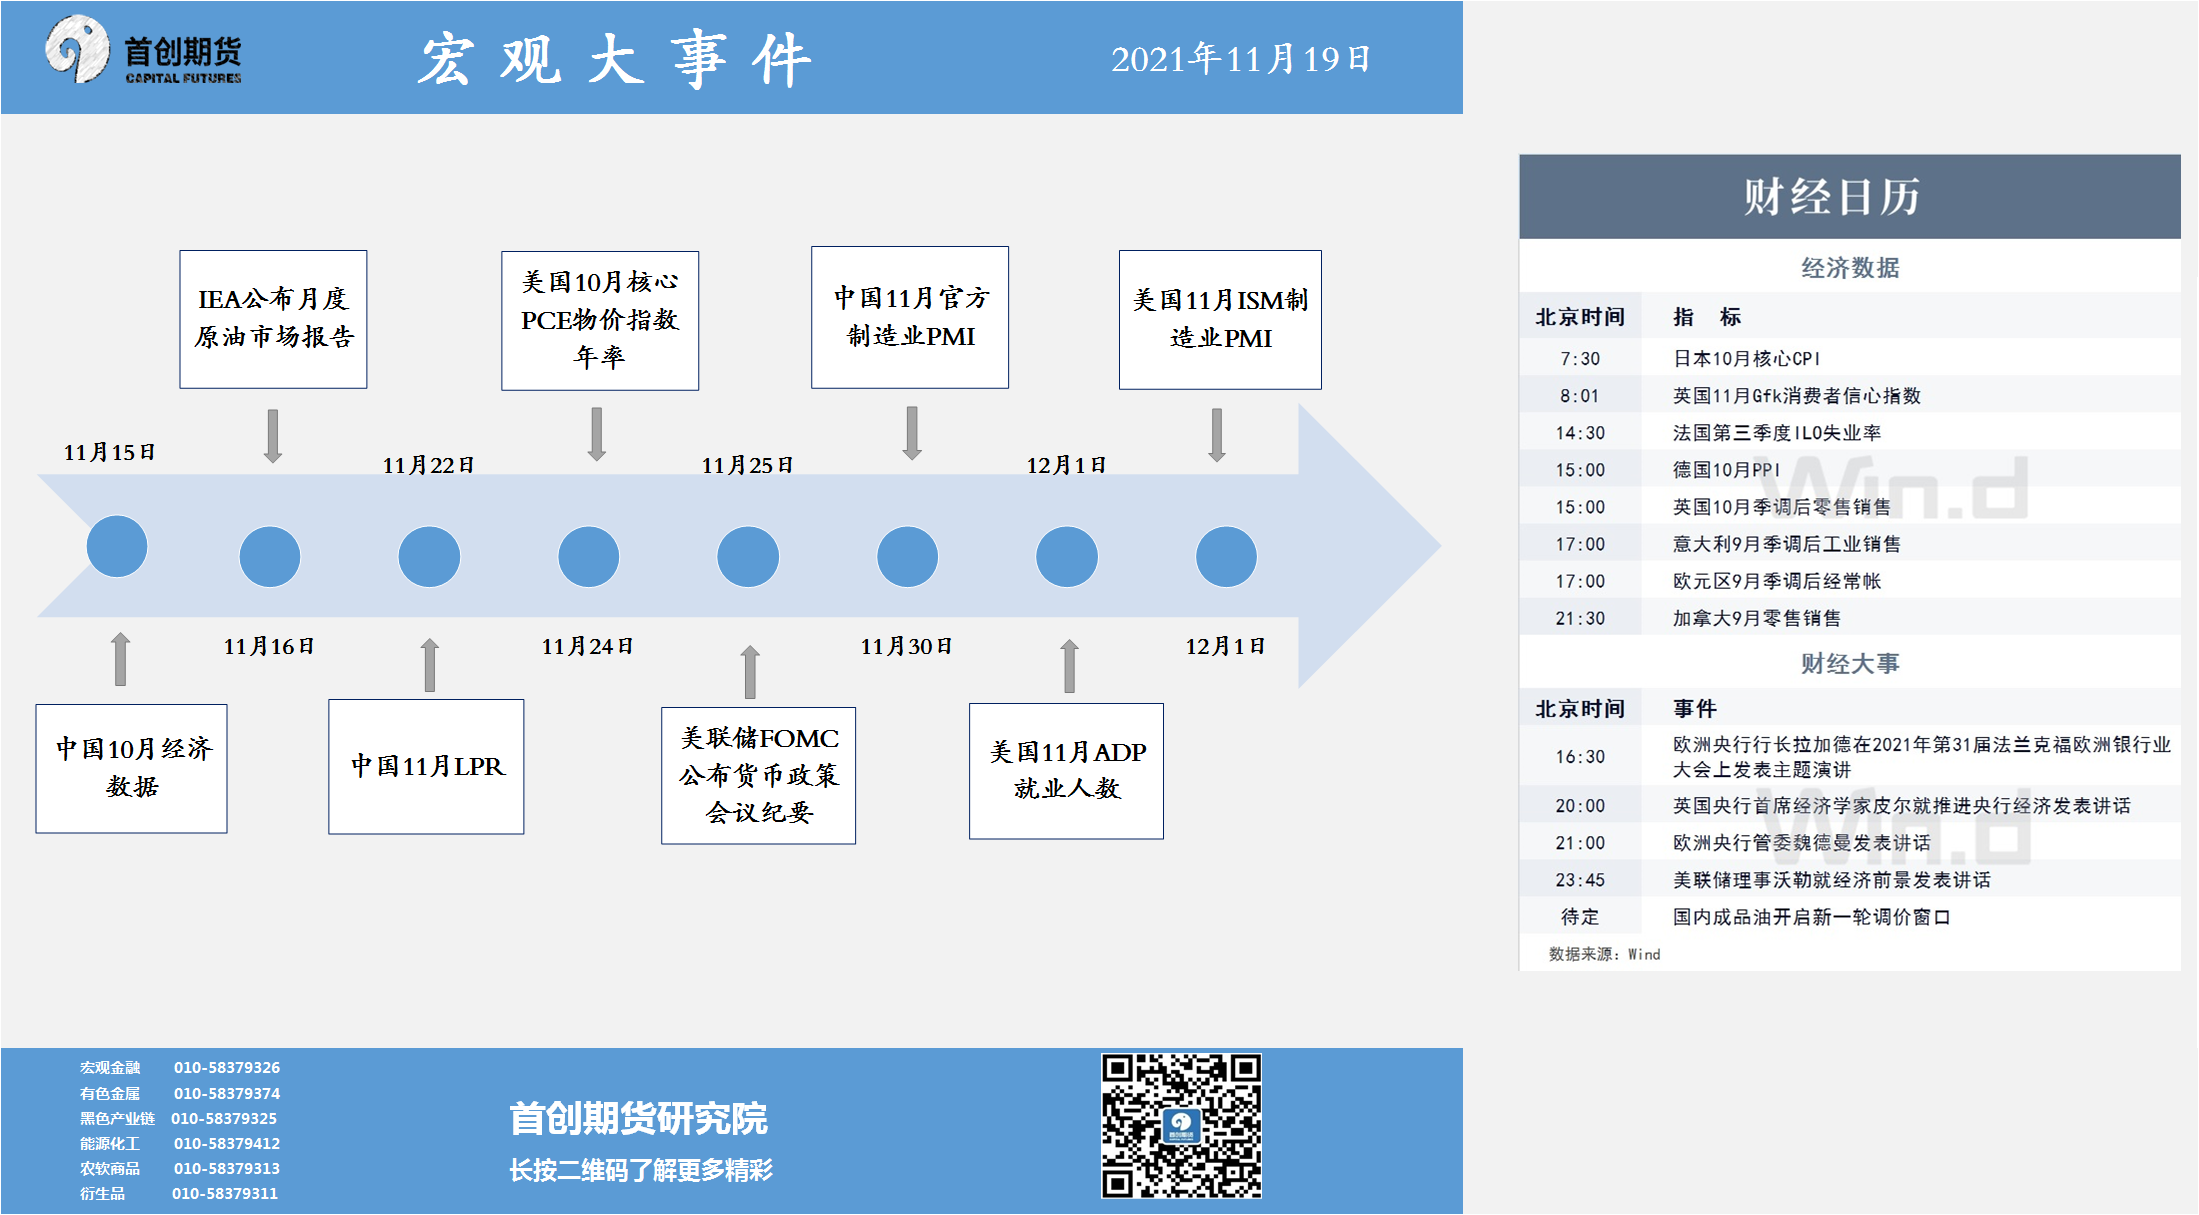Click the timeline dot above lower 12月1日 label
Screen dimensions: 2199x1215
pos(1226,556)
